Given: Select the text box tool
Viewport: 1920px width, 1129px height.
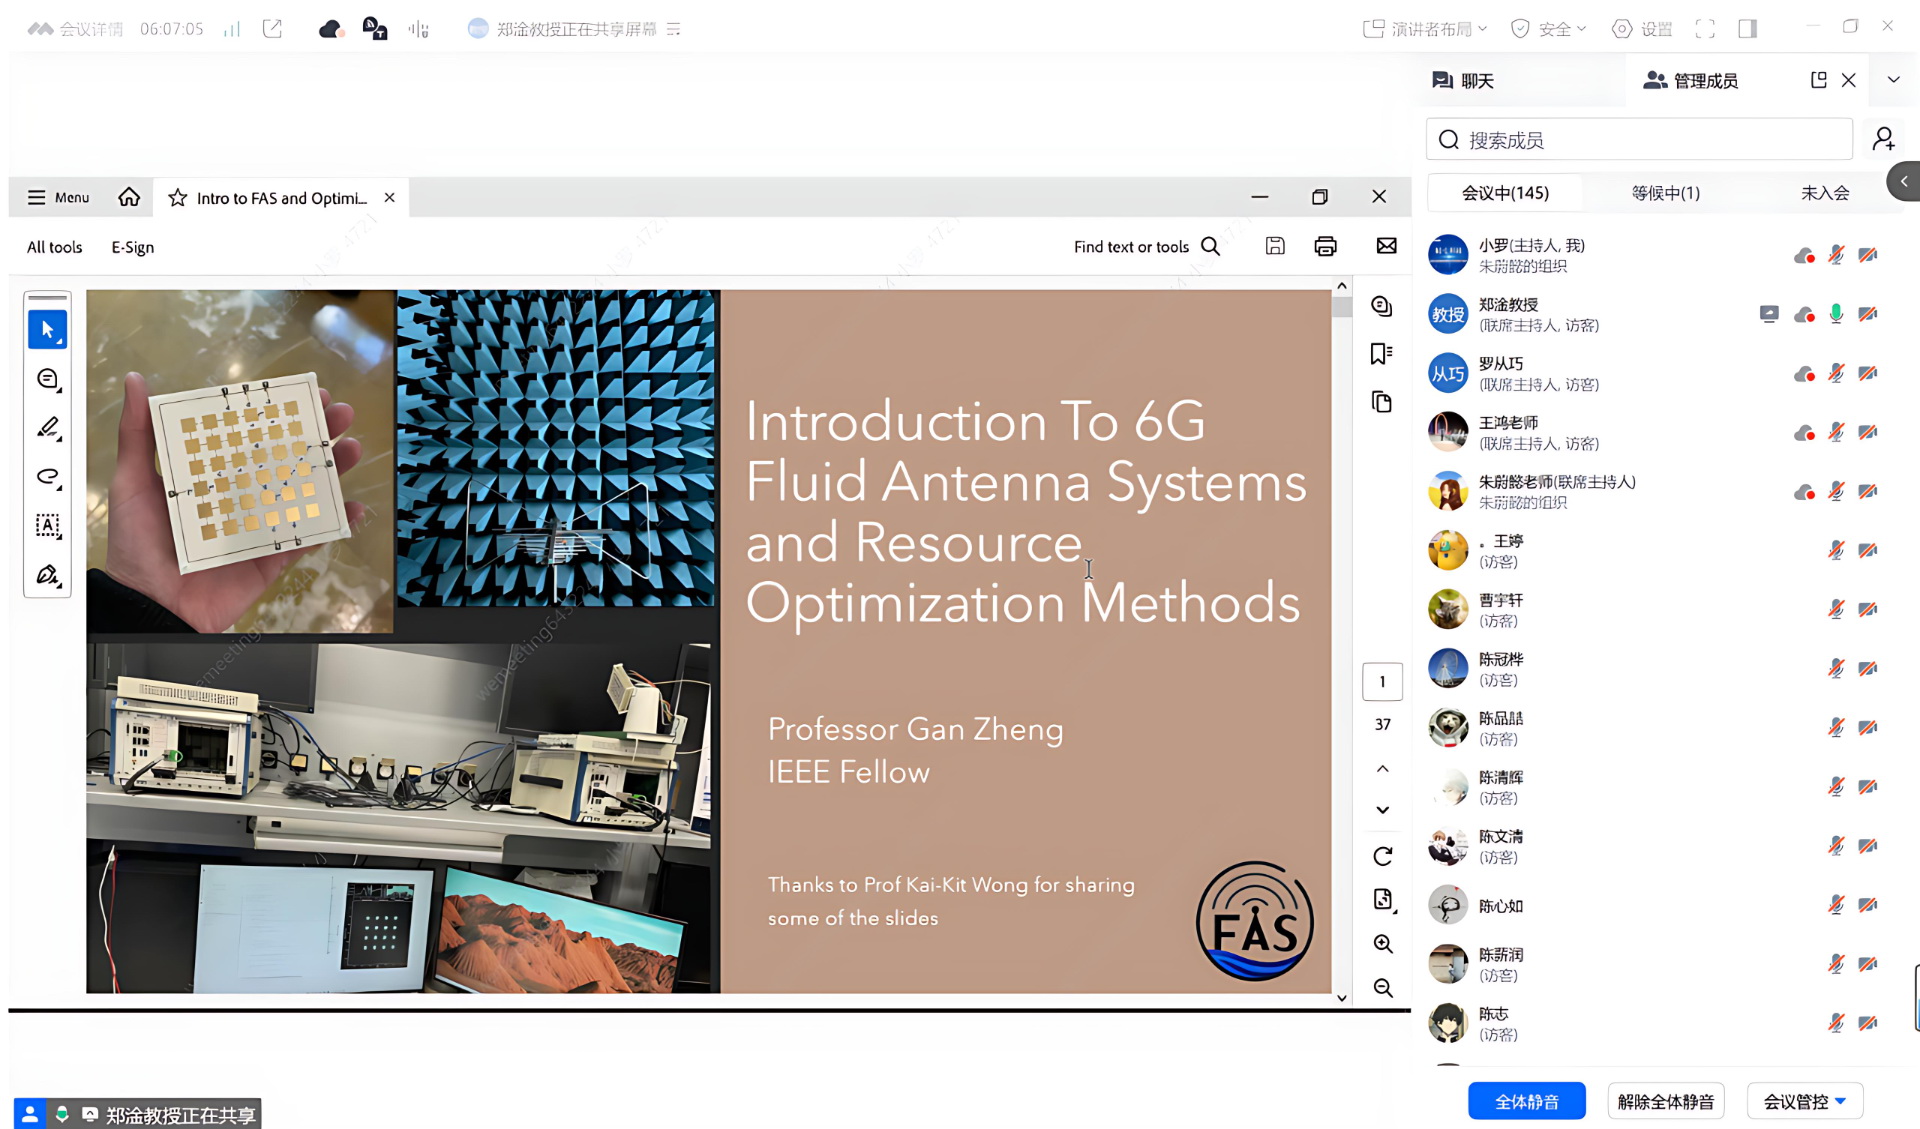Looking at the screenshot, I should click(x=47, y=526).
